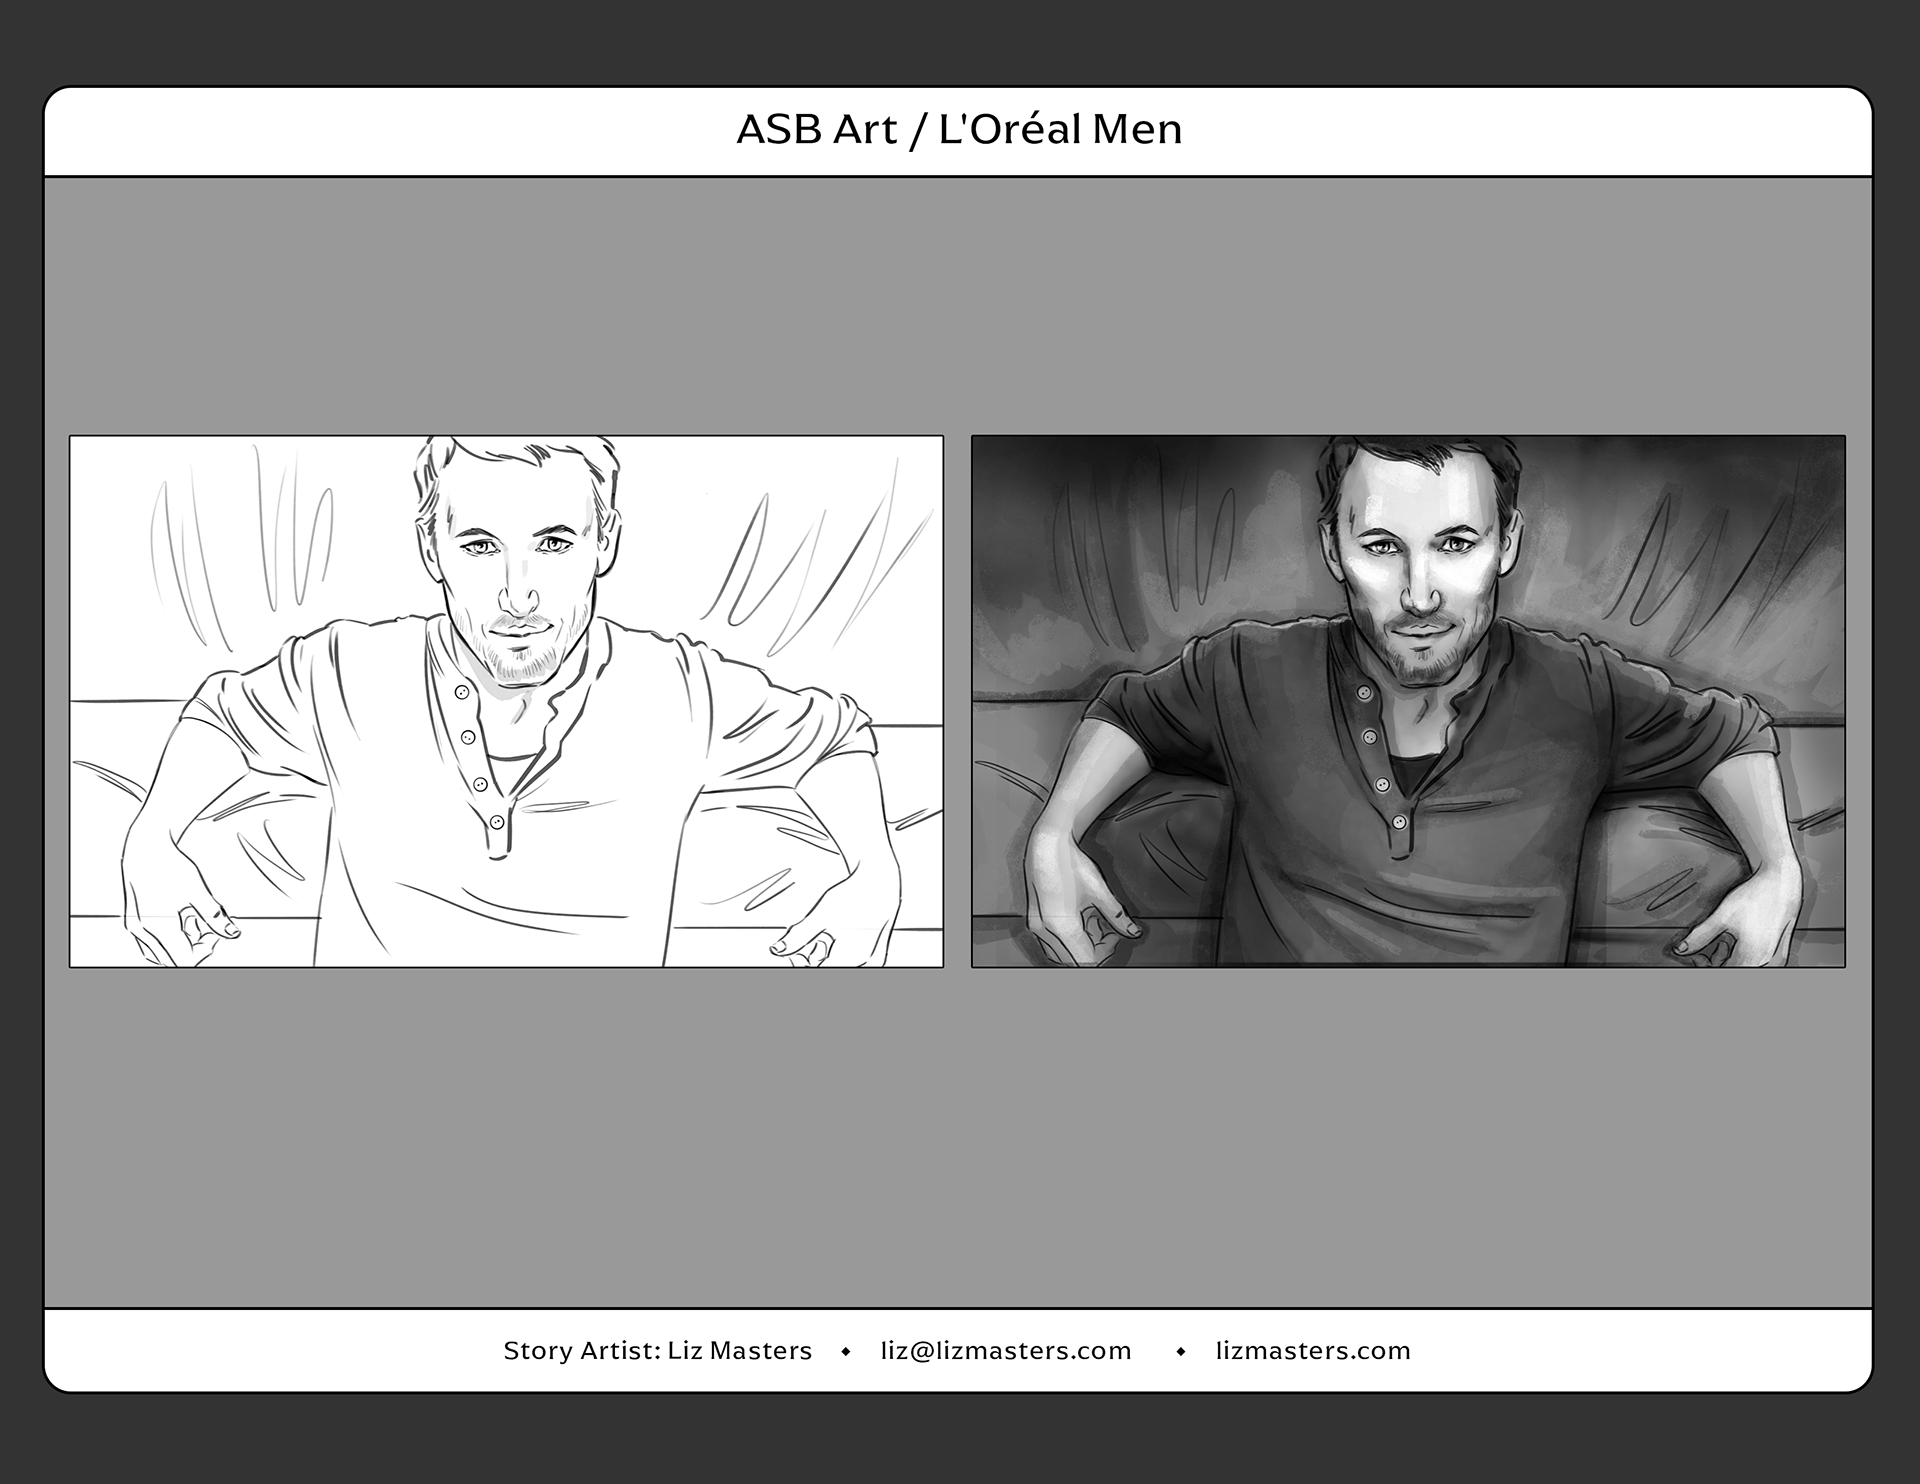Click the 'ASB Art' portion of the title
The image size is (1920, 1484).
click(x=816, y=130)
